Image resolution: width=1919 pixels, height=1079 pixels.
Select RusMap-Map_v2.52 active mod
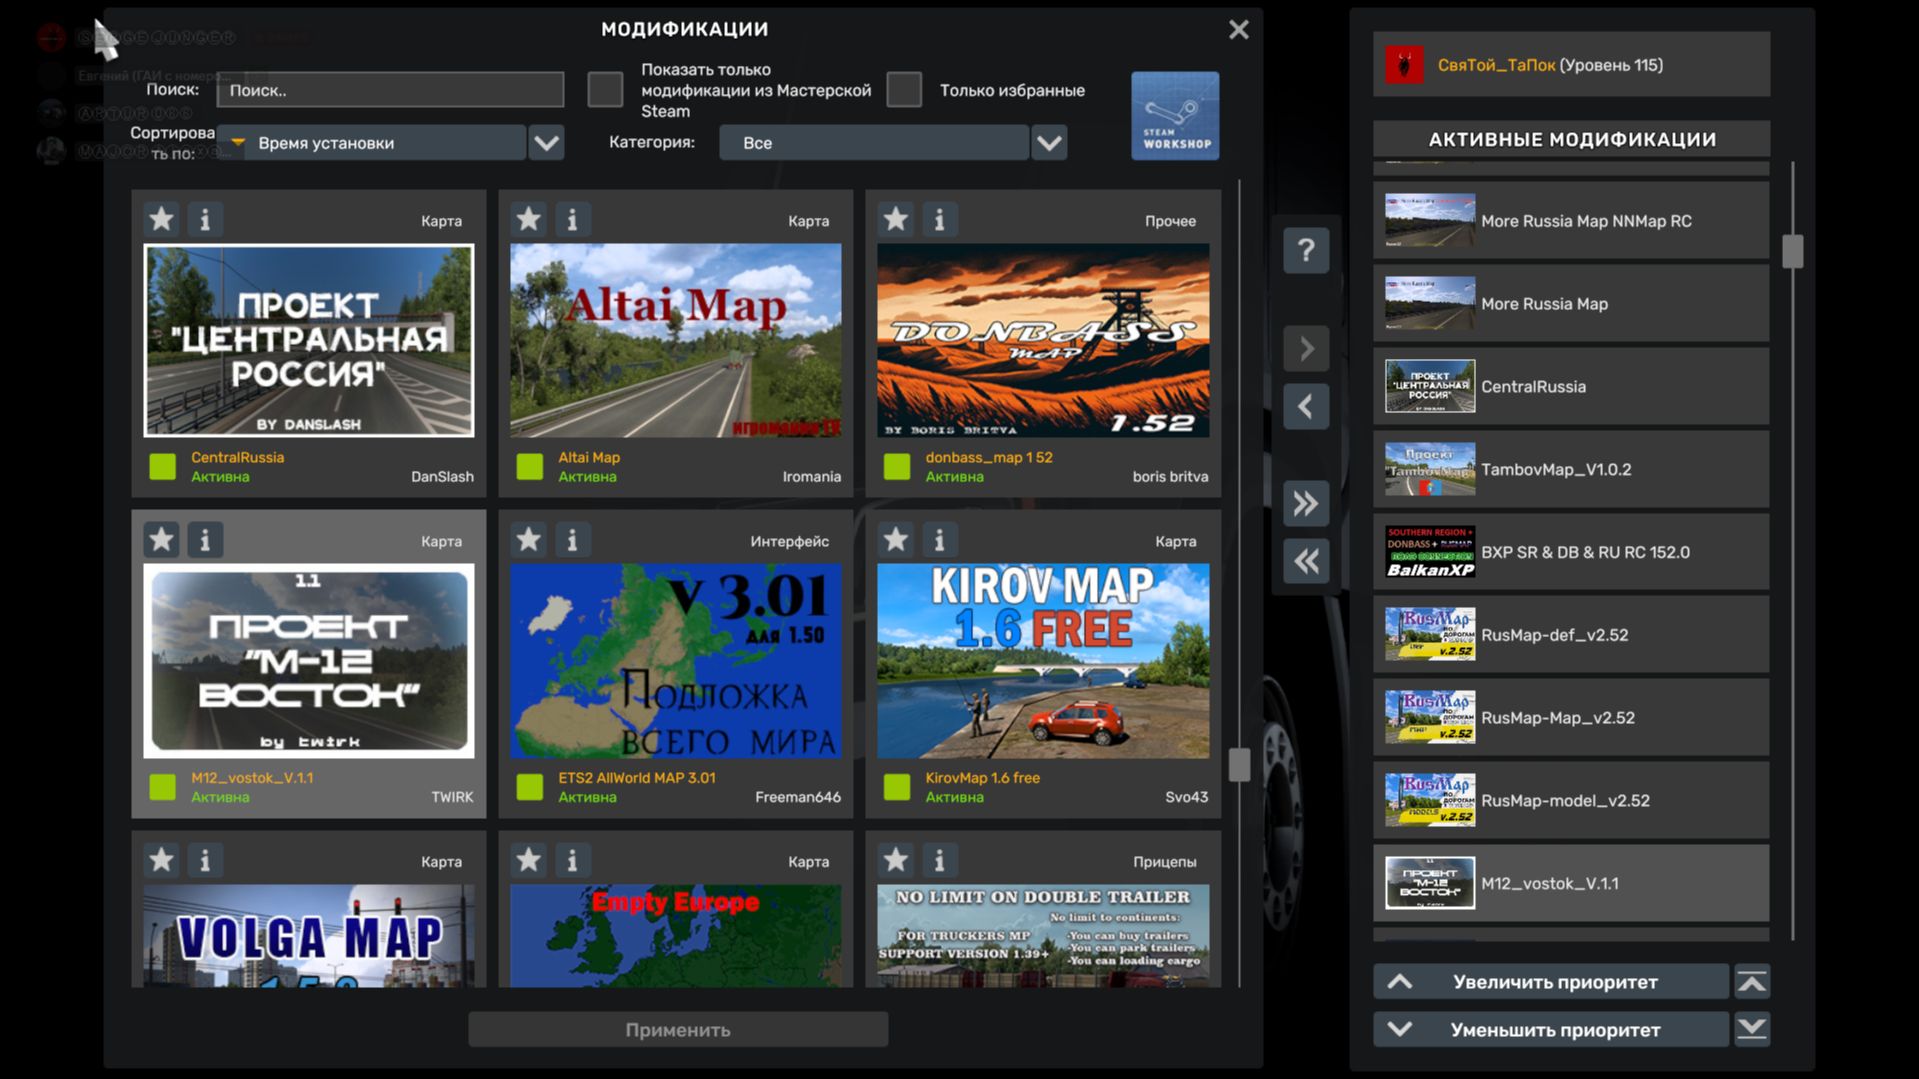(x=1570, y=718)
